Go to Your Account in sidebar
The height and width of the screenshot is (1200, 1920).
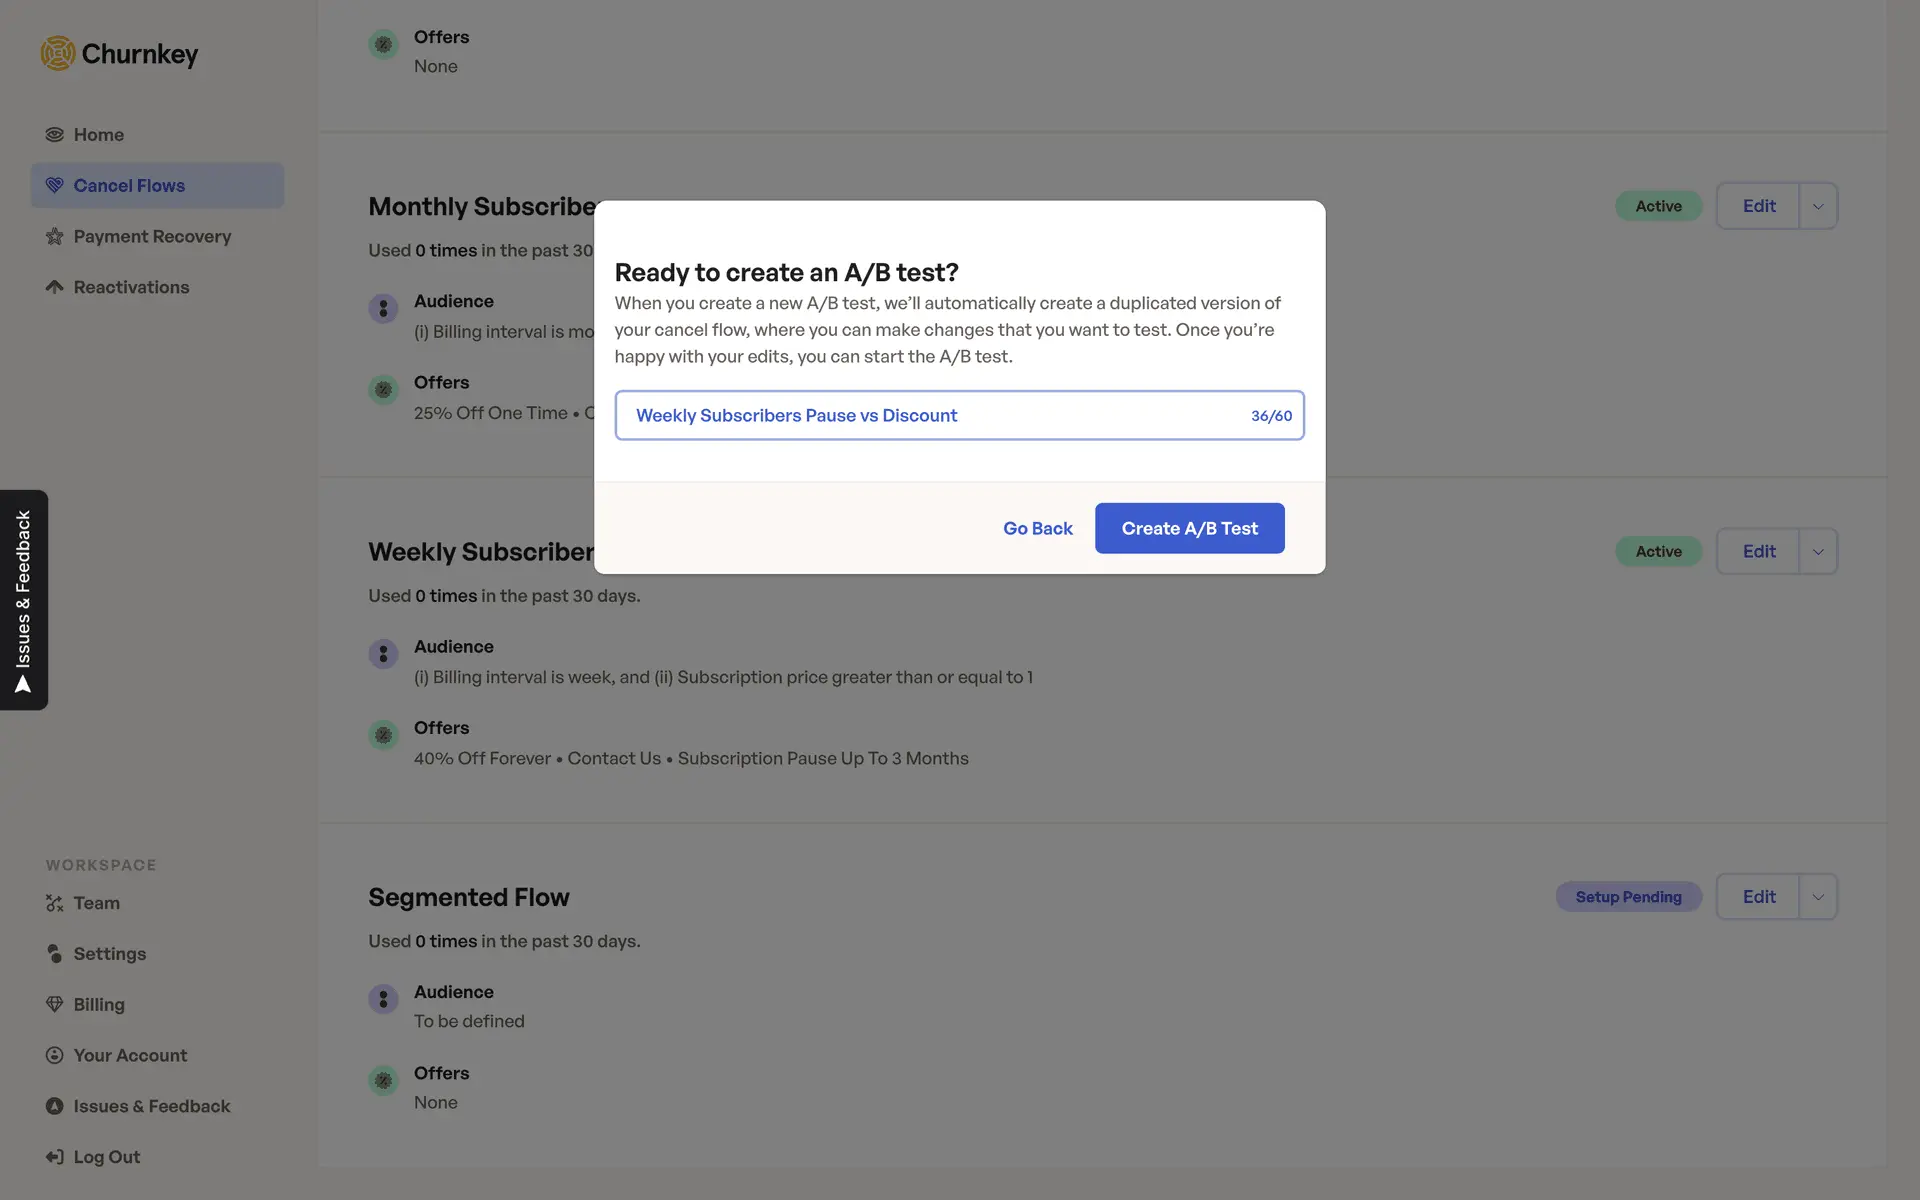click(x=130, y=1056)
